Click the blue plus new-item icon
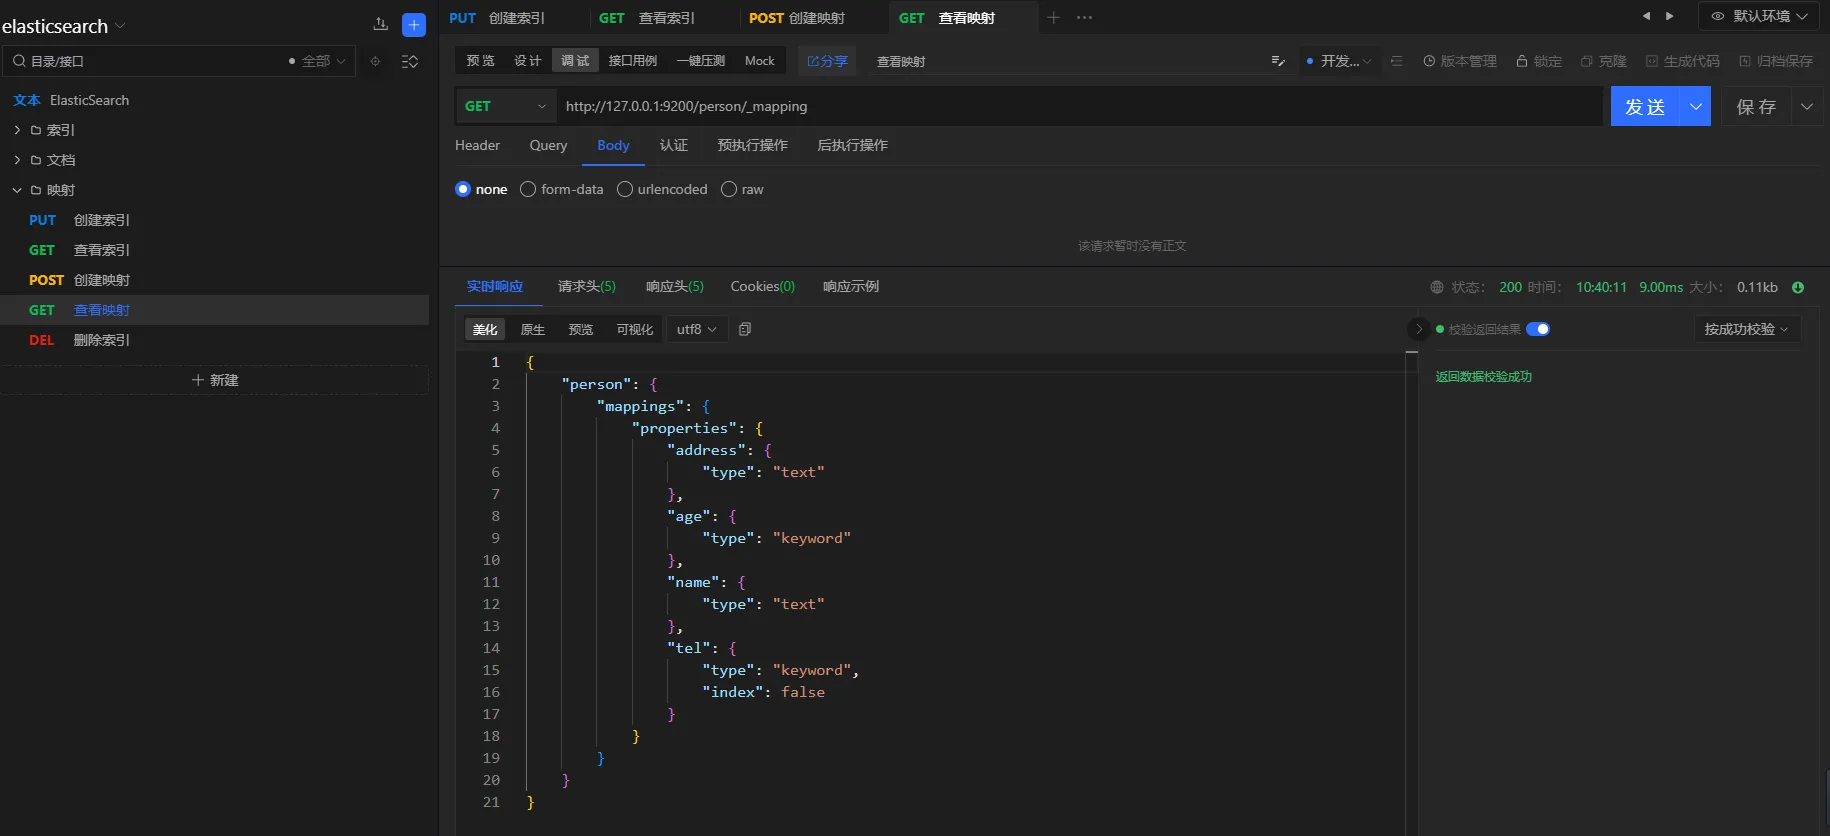This screenshot has height=836, width=1830. 413,25
